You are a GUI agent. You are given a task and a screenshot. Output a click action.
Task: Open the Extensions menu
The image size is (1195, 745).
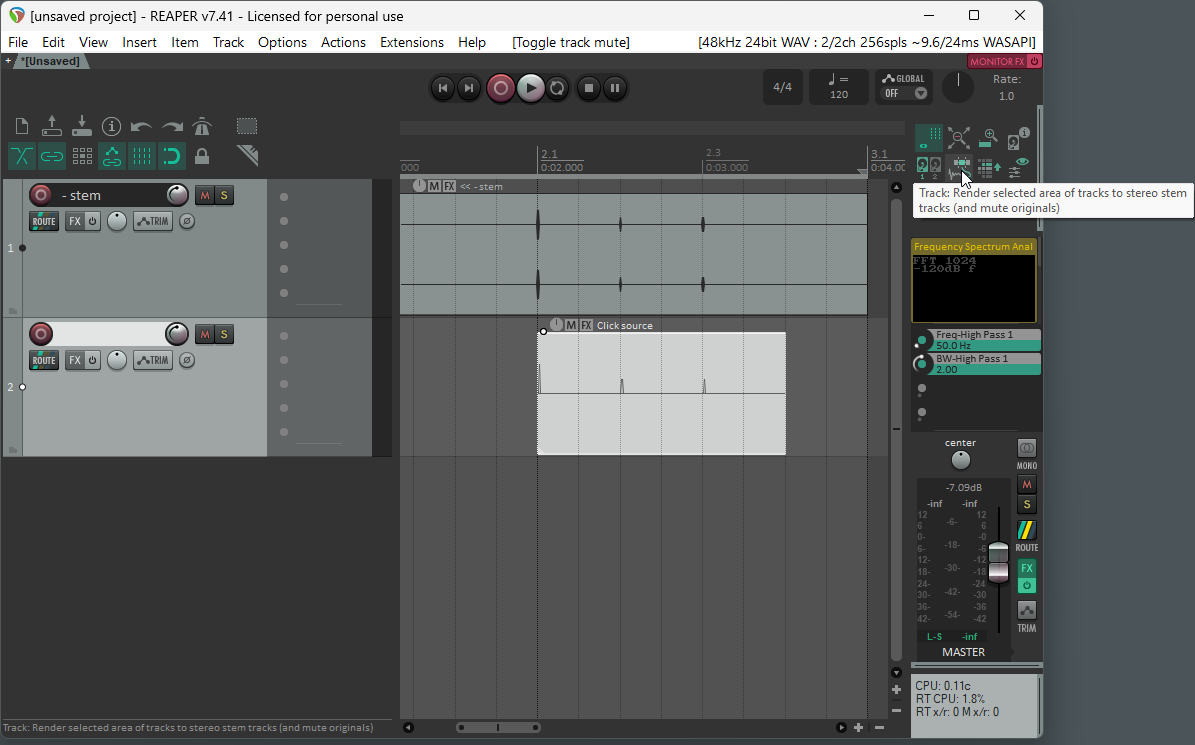tap(411, 42)
